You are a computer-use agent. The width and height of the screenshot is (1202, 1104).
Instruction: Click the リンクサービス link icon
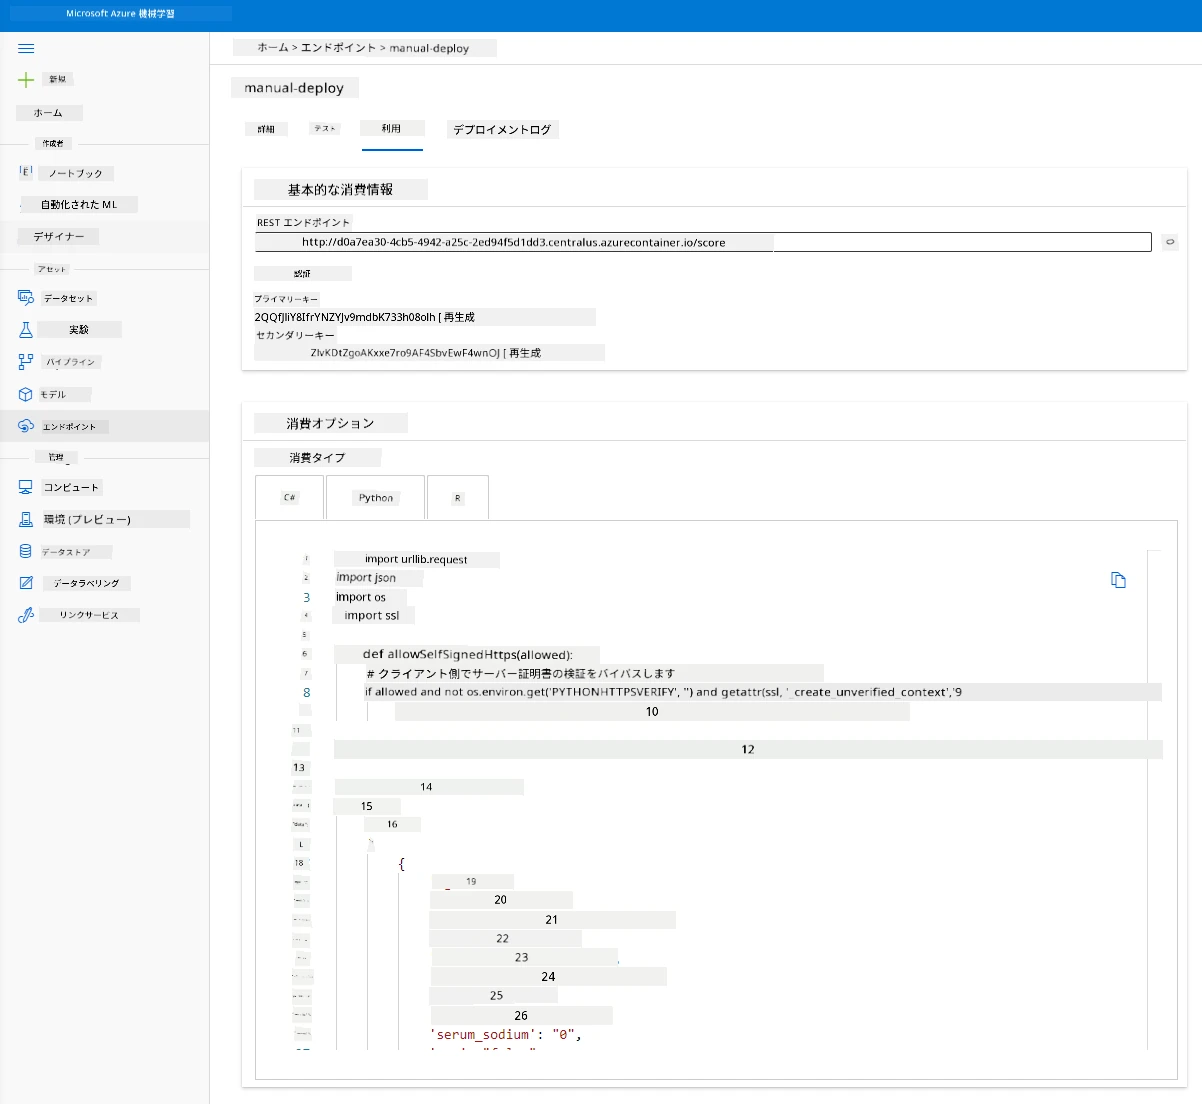[26, 615]
